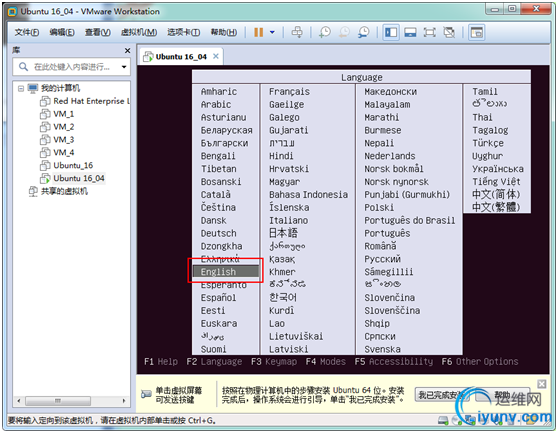Screen dimensions: 558x433
Task: Click the keyboard hint icon in info bar
Action: click(x=146, y=394)
